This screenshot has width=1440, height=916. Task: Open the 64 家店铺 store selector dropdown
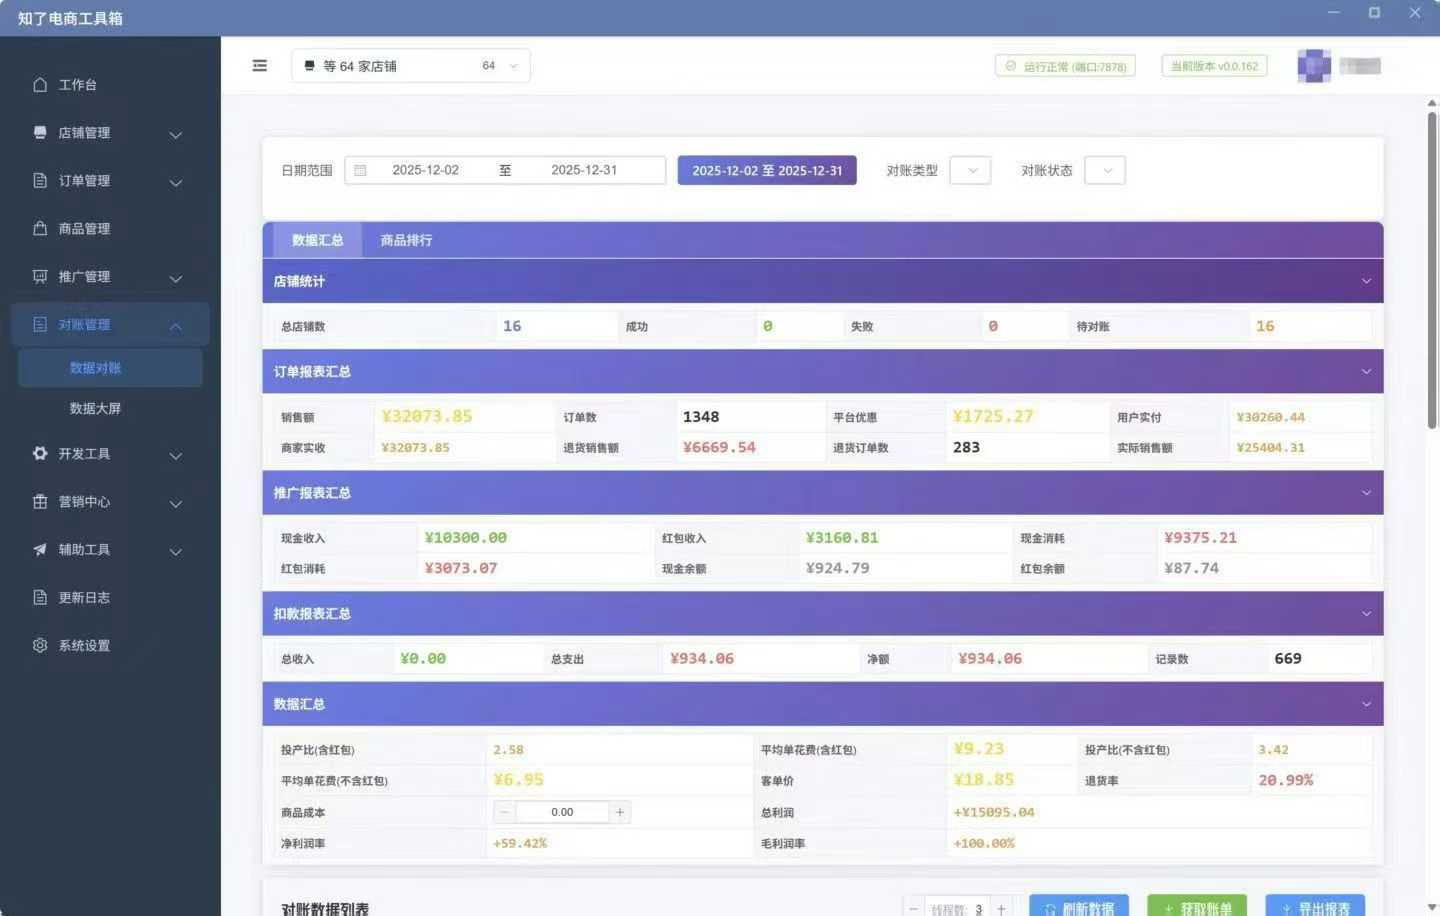410,66
